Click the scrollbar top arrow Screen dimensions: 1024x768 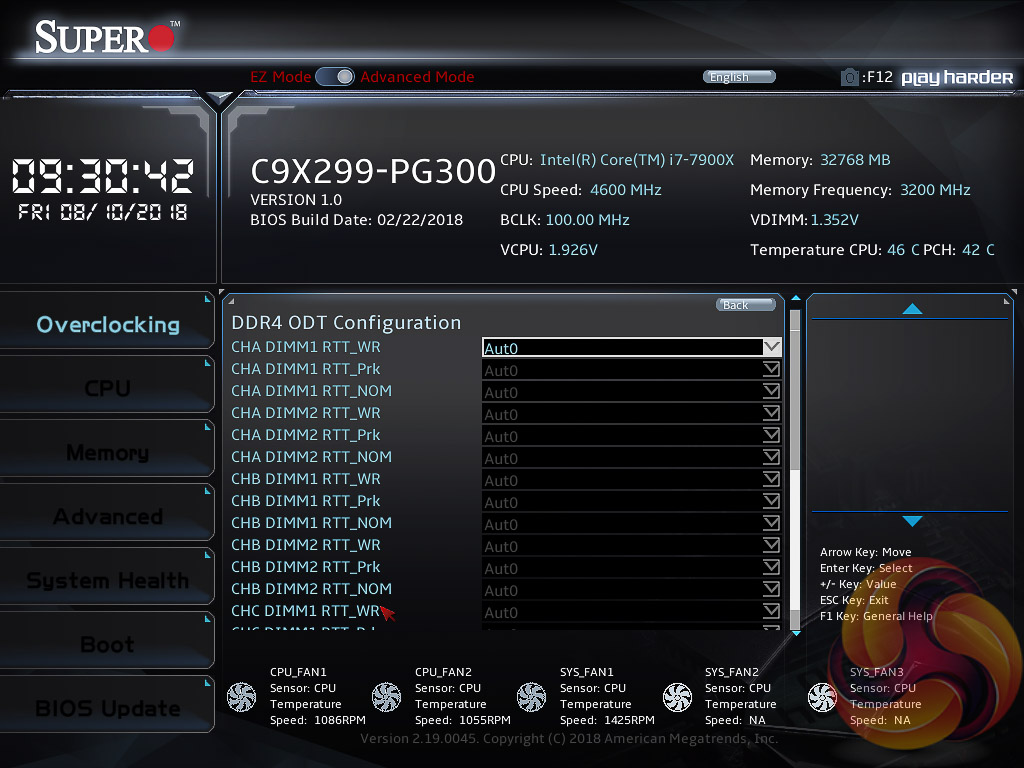[x=795, y=298]
